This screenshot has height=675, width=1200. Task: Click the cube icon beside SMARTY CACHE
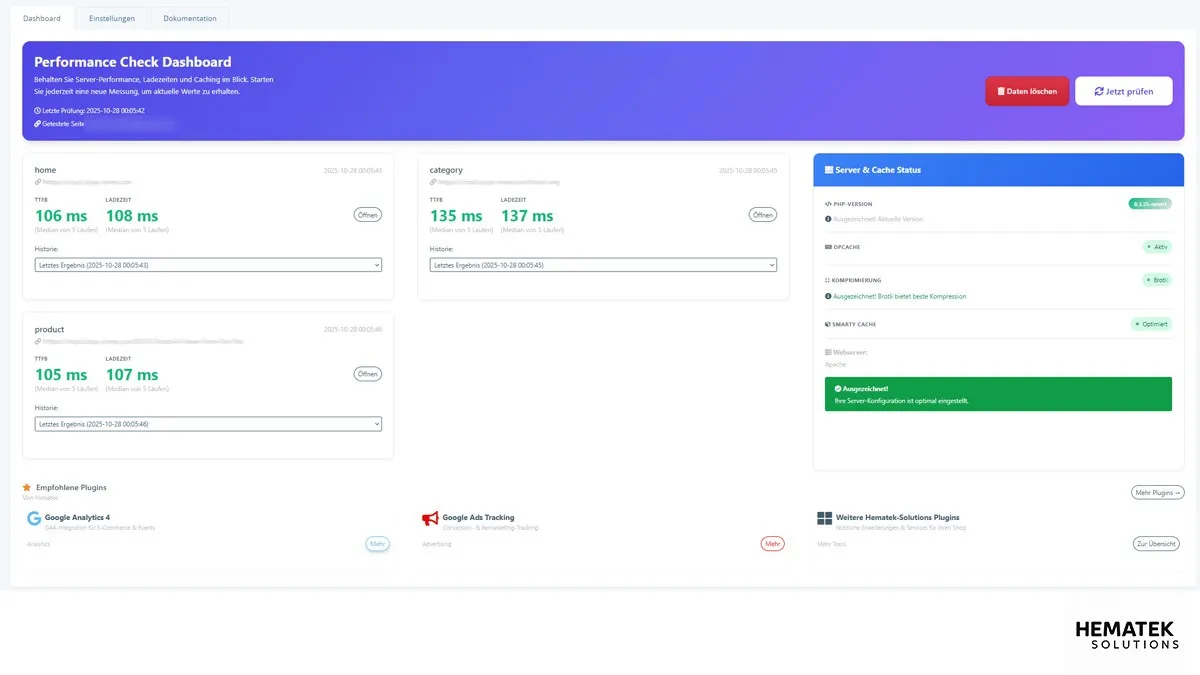(x=828, y=324)
